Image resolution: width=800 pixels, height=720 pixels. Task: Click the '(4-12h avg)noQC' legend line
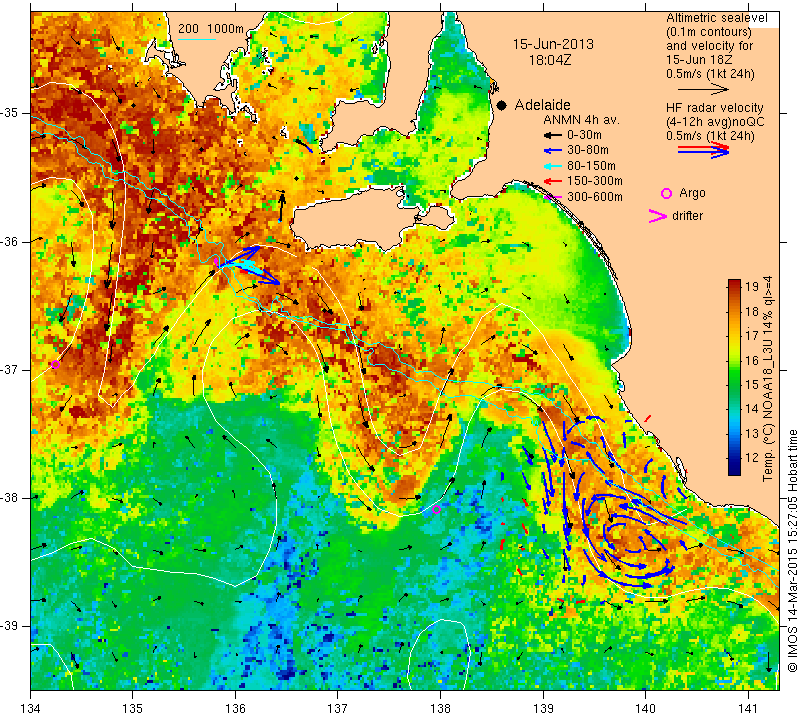pos(715,122)
